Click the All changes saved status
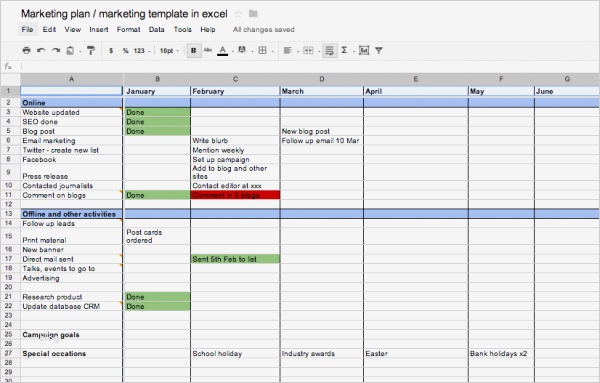Screen dimensions: 600x383 tap(264, 29)
